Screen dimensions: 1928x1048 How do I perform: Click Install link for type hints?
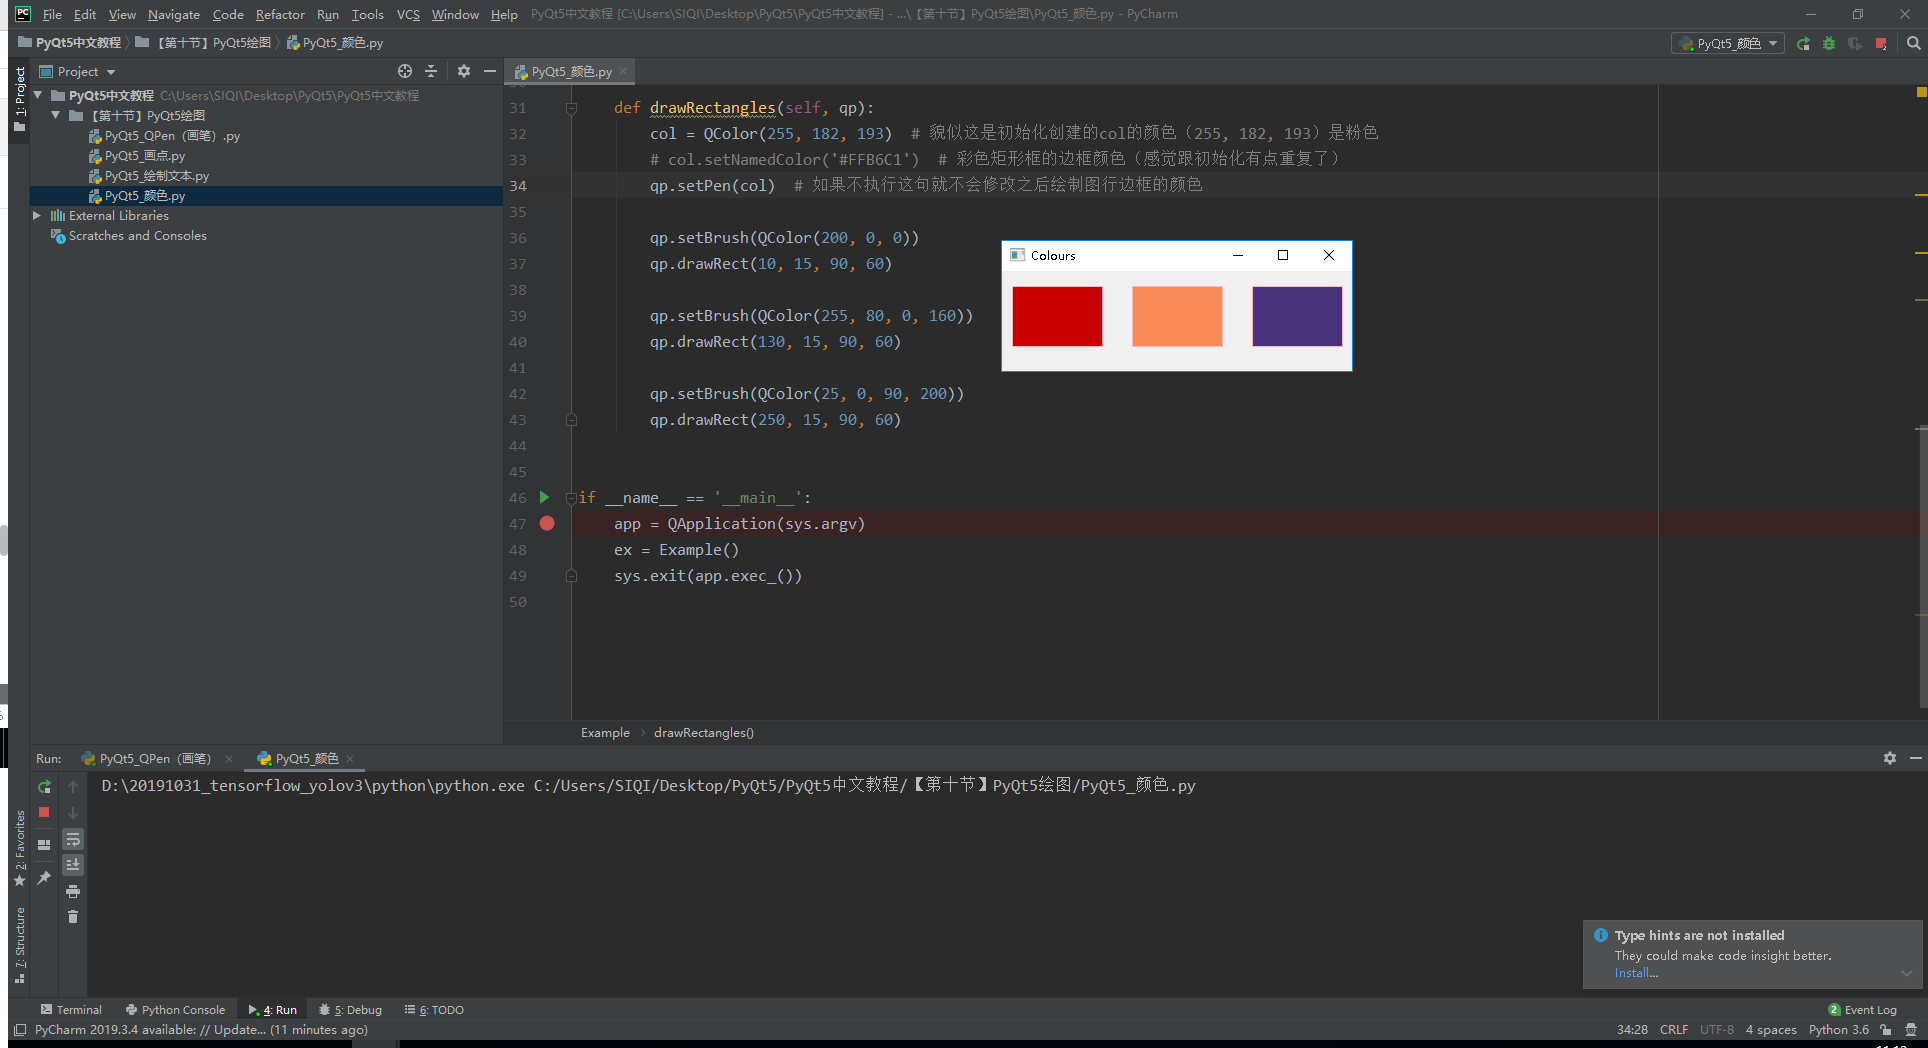1634,972
